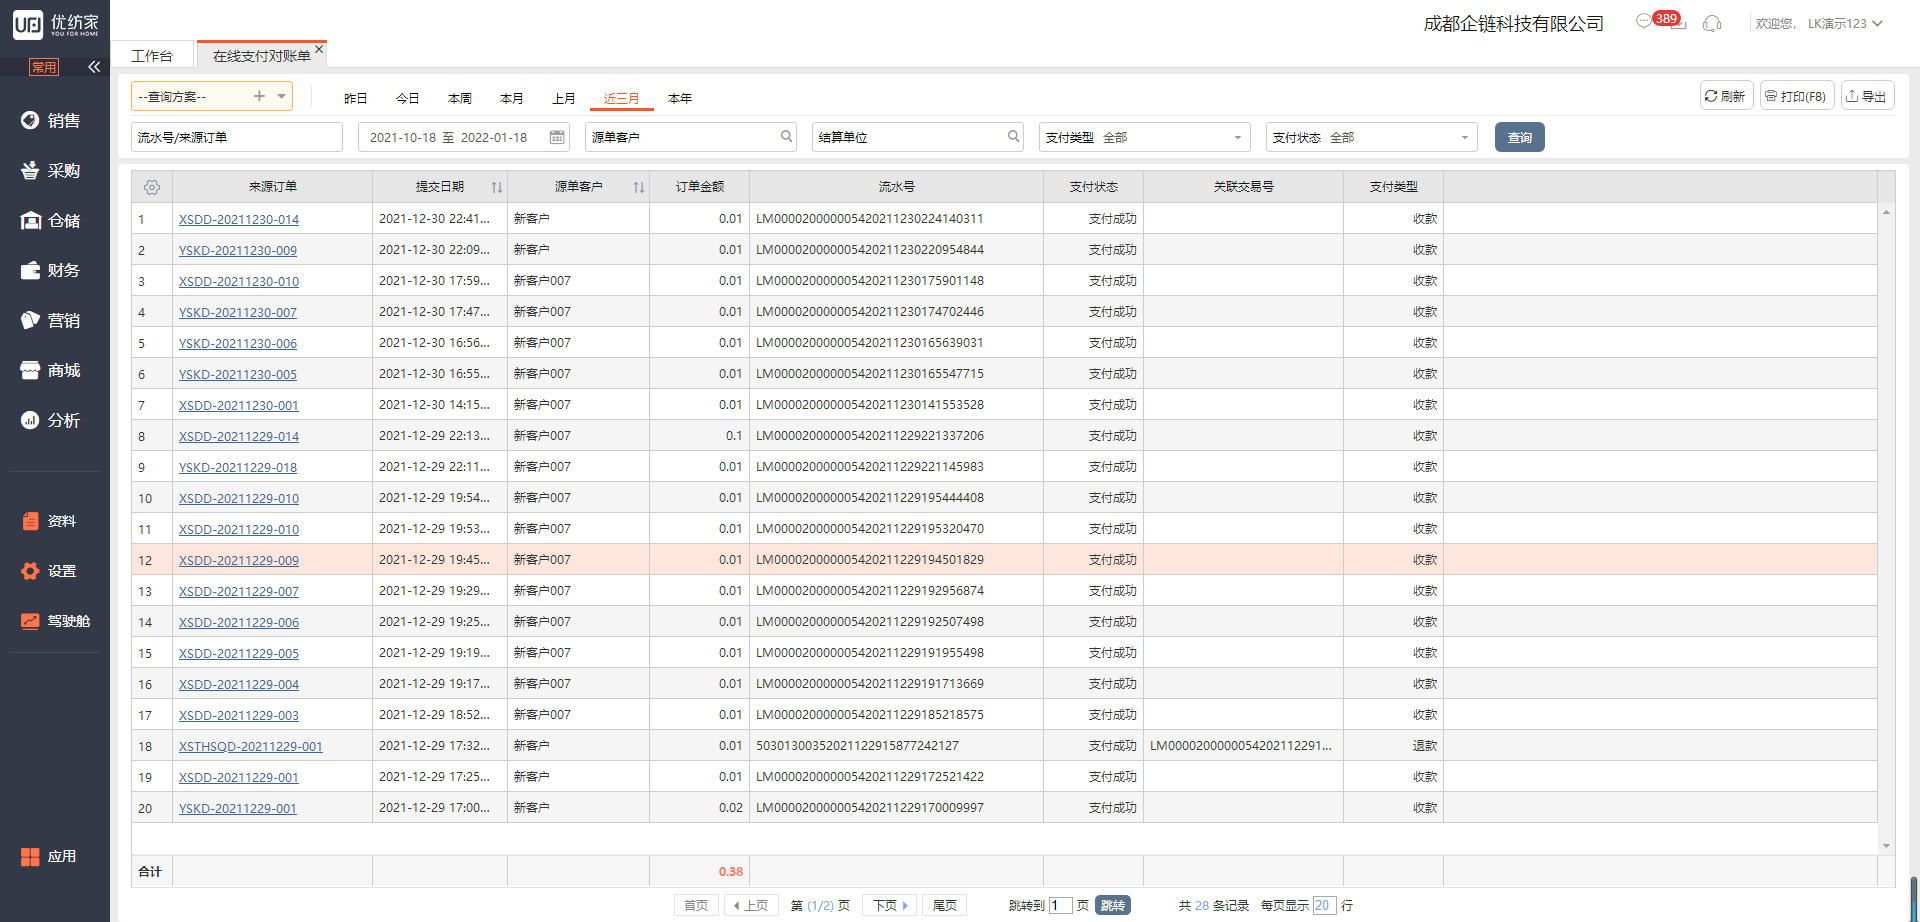Click the 下页 pagination button

click(x=889, y=905)
